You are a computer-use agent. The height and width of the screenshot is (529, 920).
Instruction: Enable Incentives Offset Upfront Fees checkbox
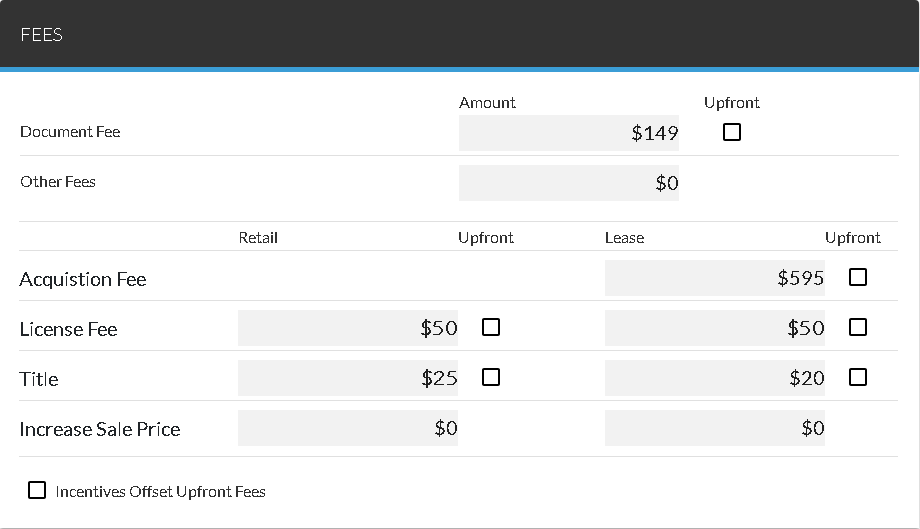[37, 490]
